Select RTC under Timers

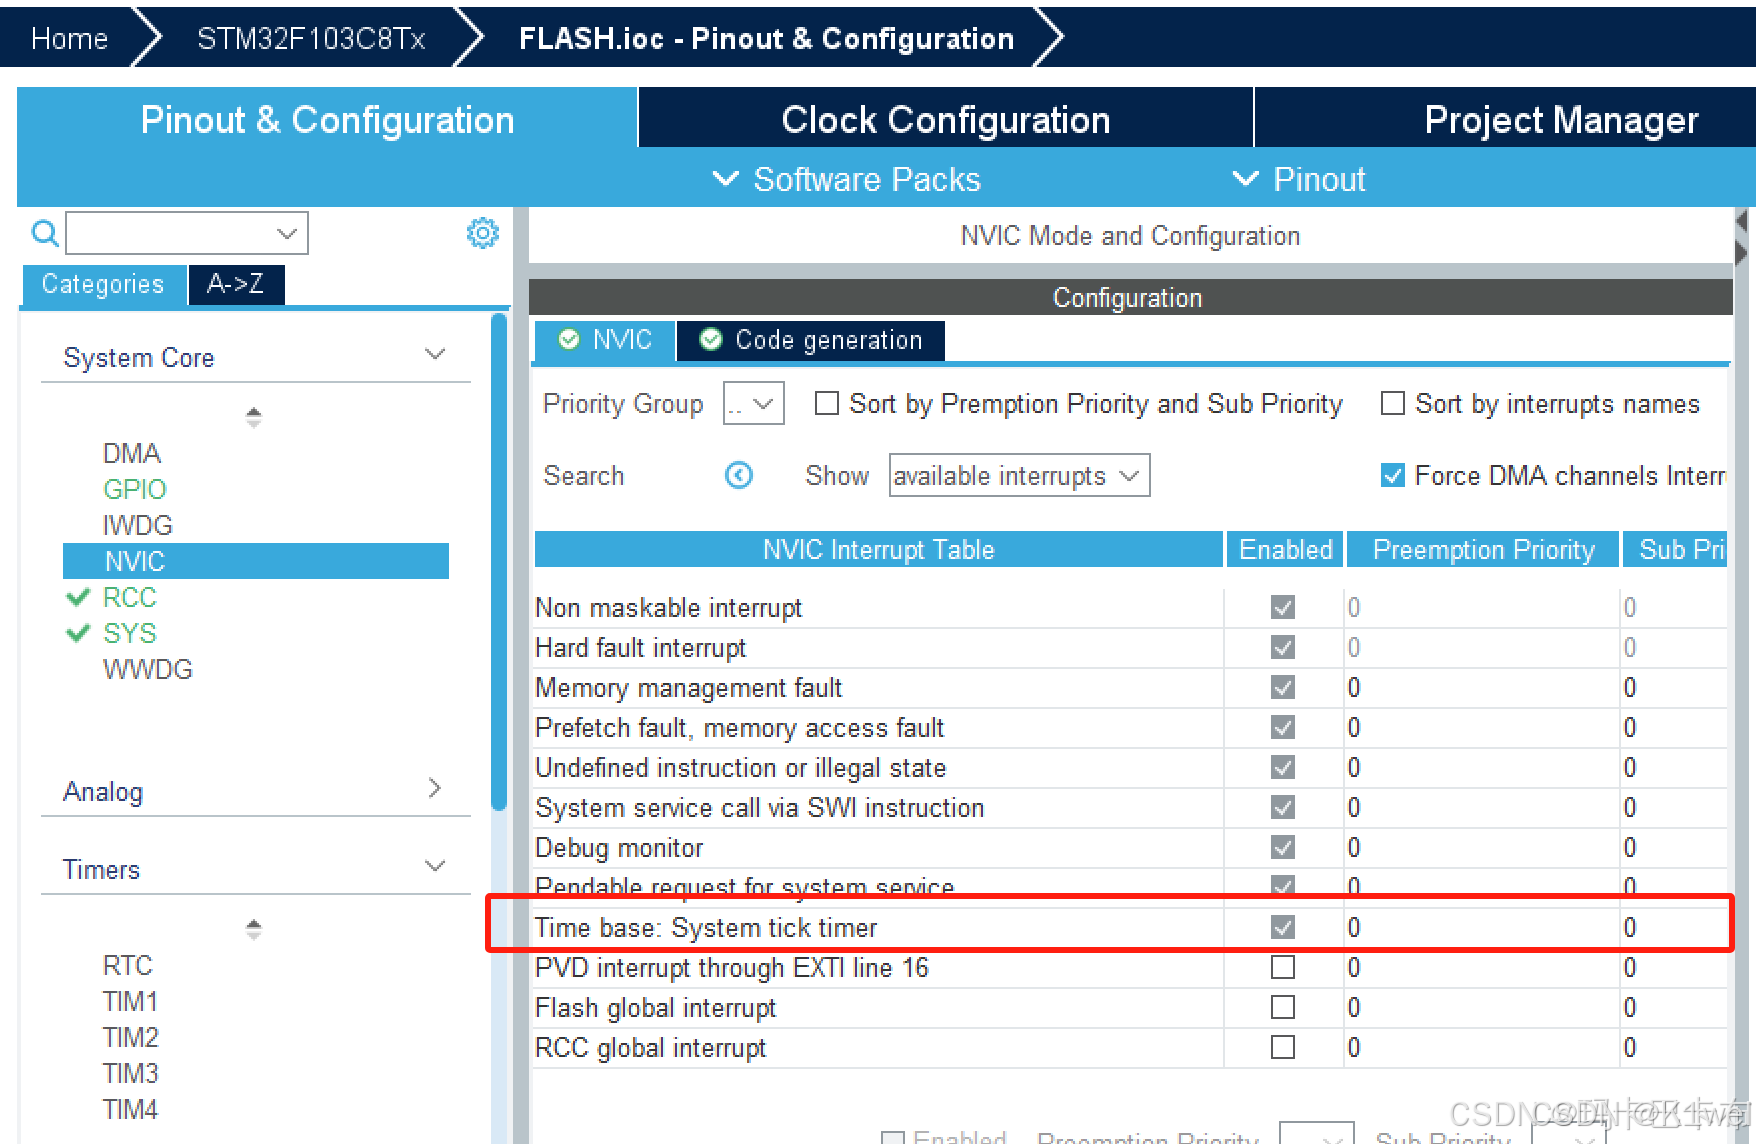[x=127, y=965]
